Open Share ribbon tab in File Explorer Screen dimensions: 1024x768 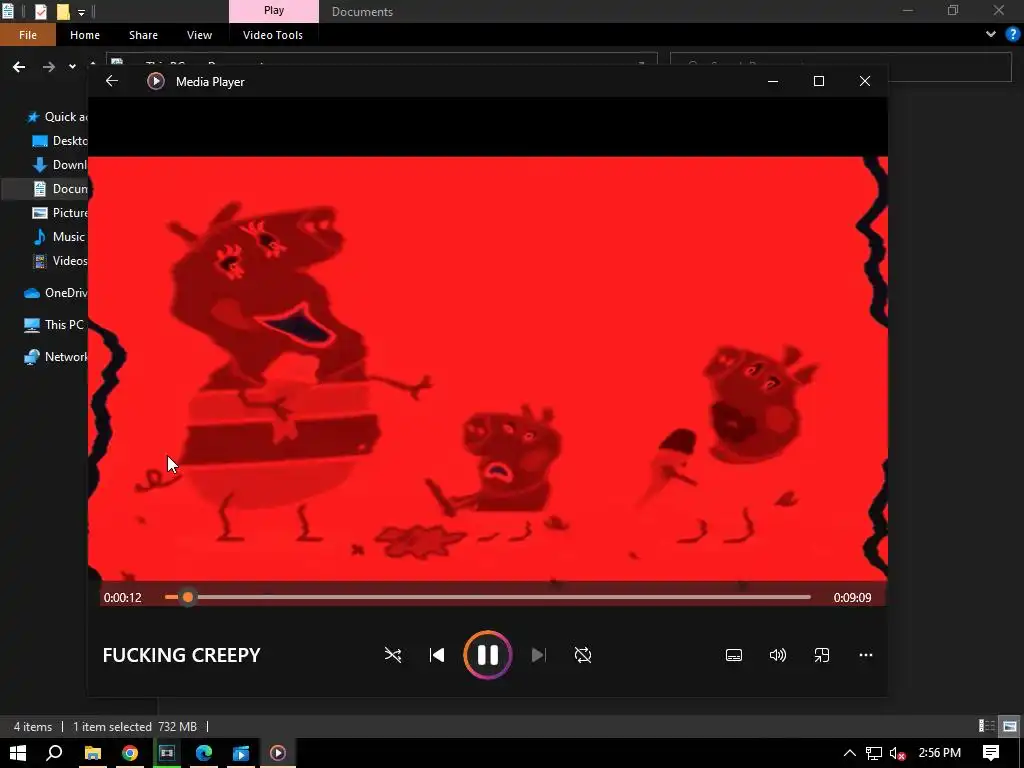click(143, 35)
